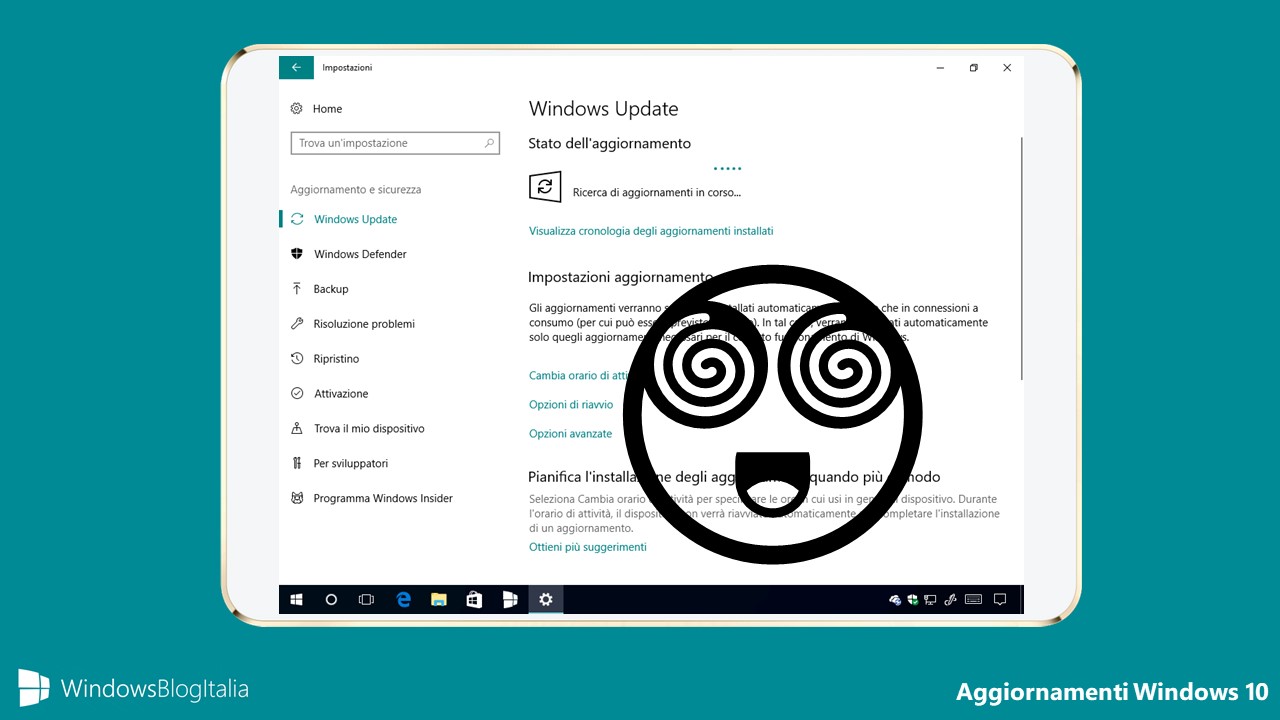The image size is (1280, 720).
Task: Select Per sviluppatori in the sidebar
Action: coord(339,464)
